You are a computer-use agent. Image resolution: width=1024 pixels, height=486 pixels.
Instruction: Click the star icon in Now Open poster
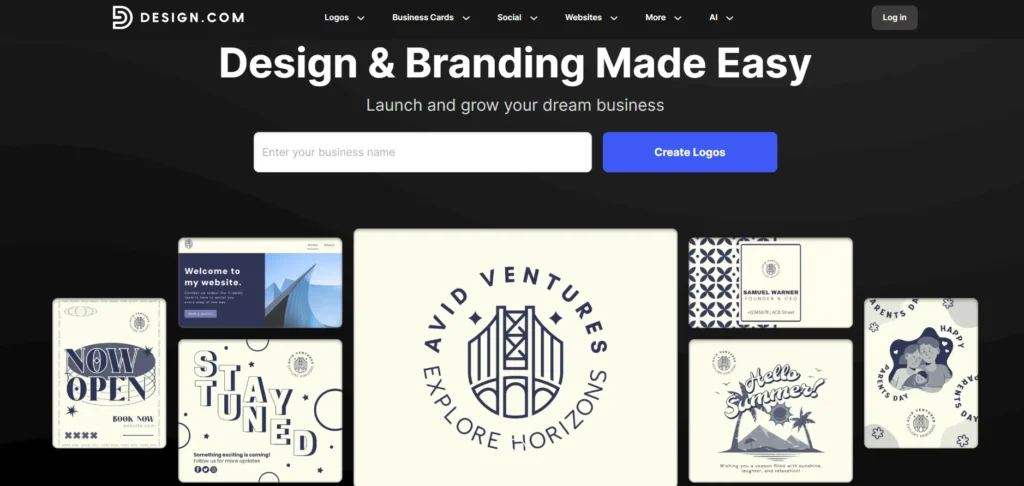71,411
